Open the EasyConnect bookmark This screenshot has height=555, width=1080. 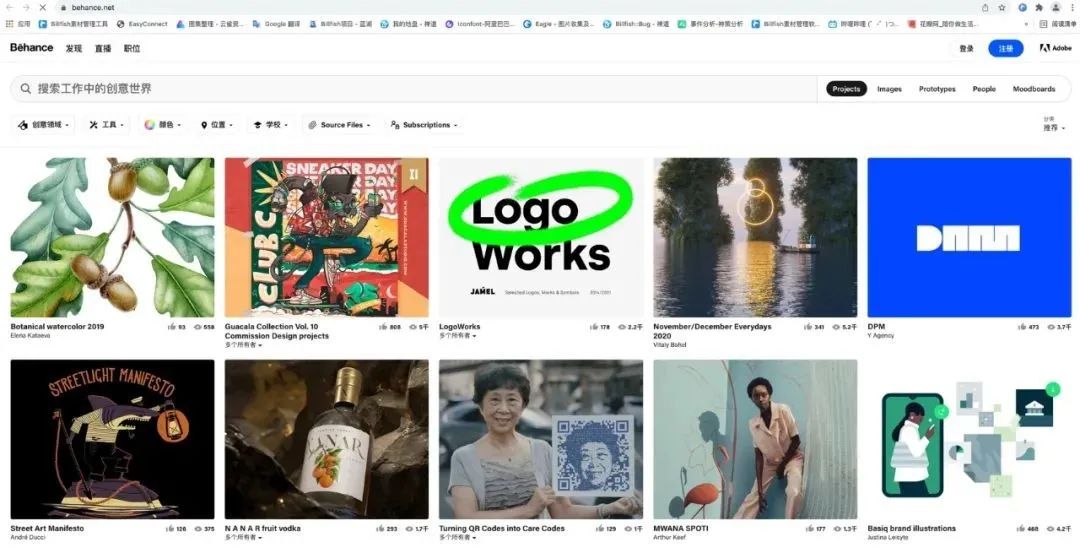[x=143, y=23]
